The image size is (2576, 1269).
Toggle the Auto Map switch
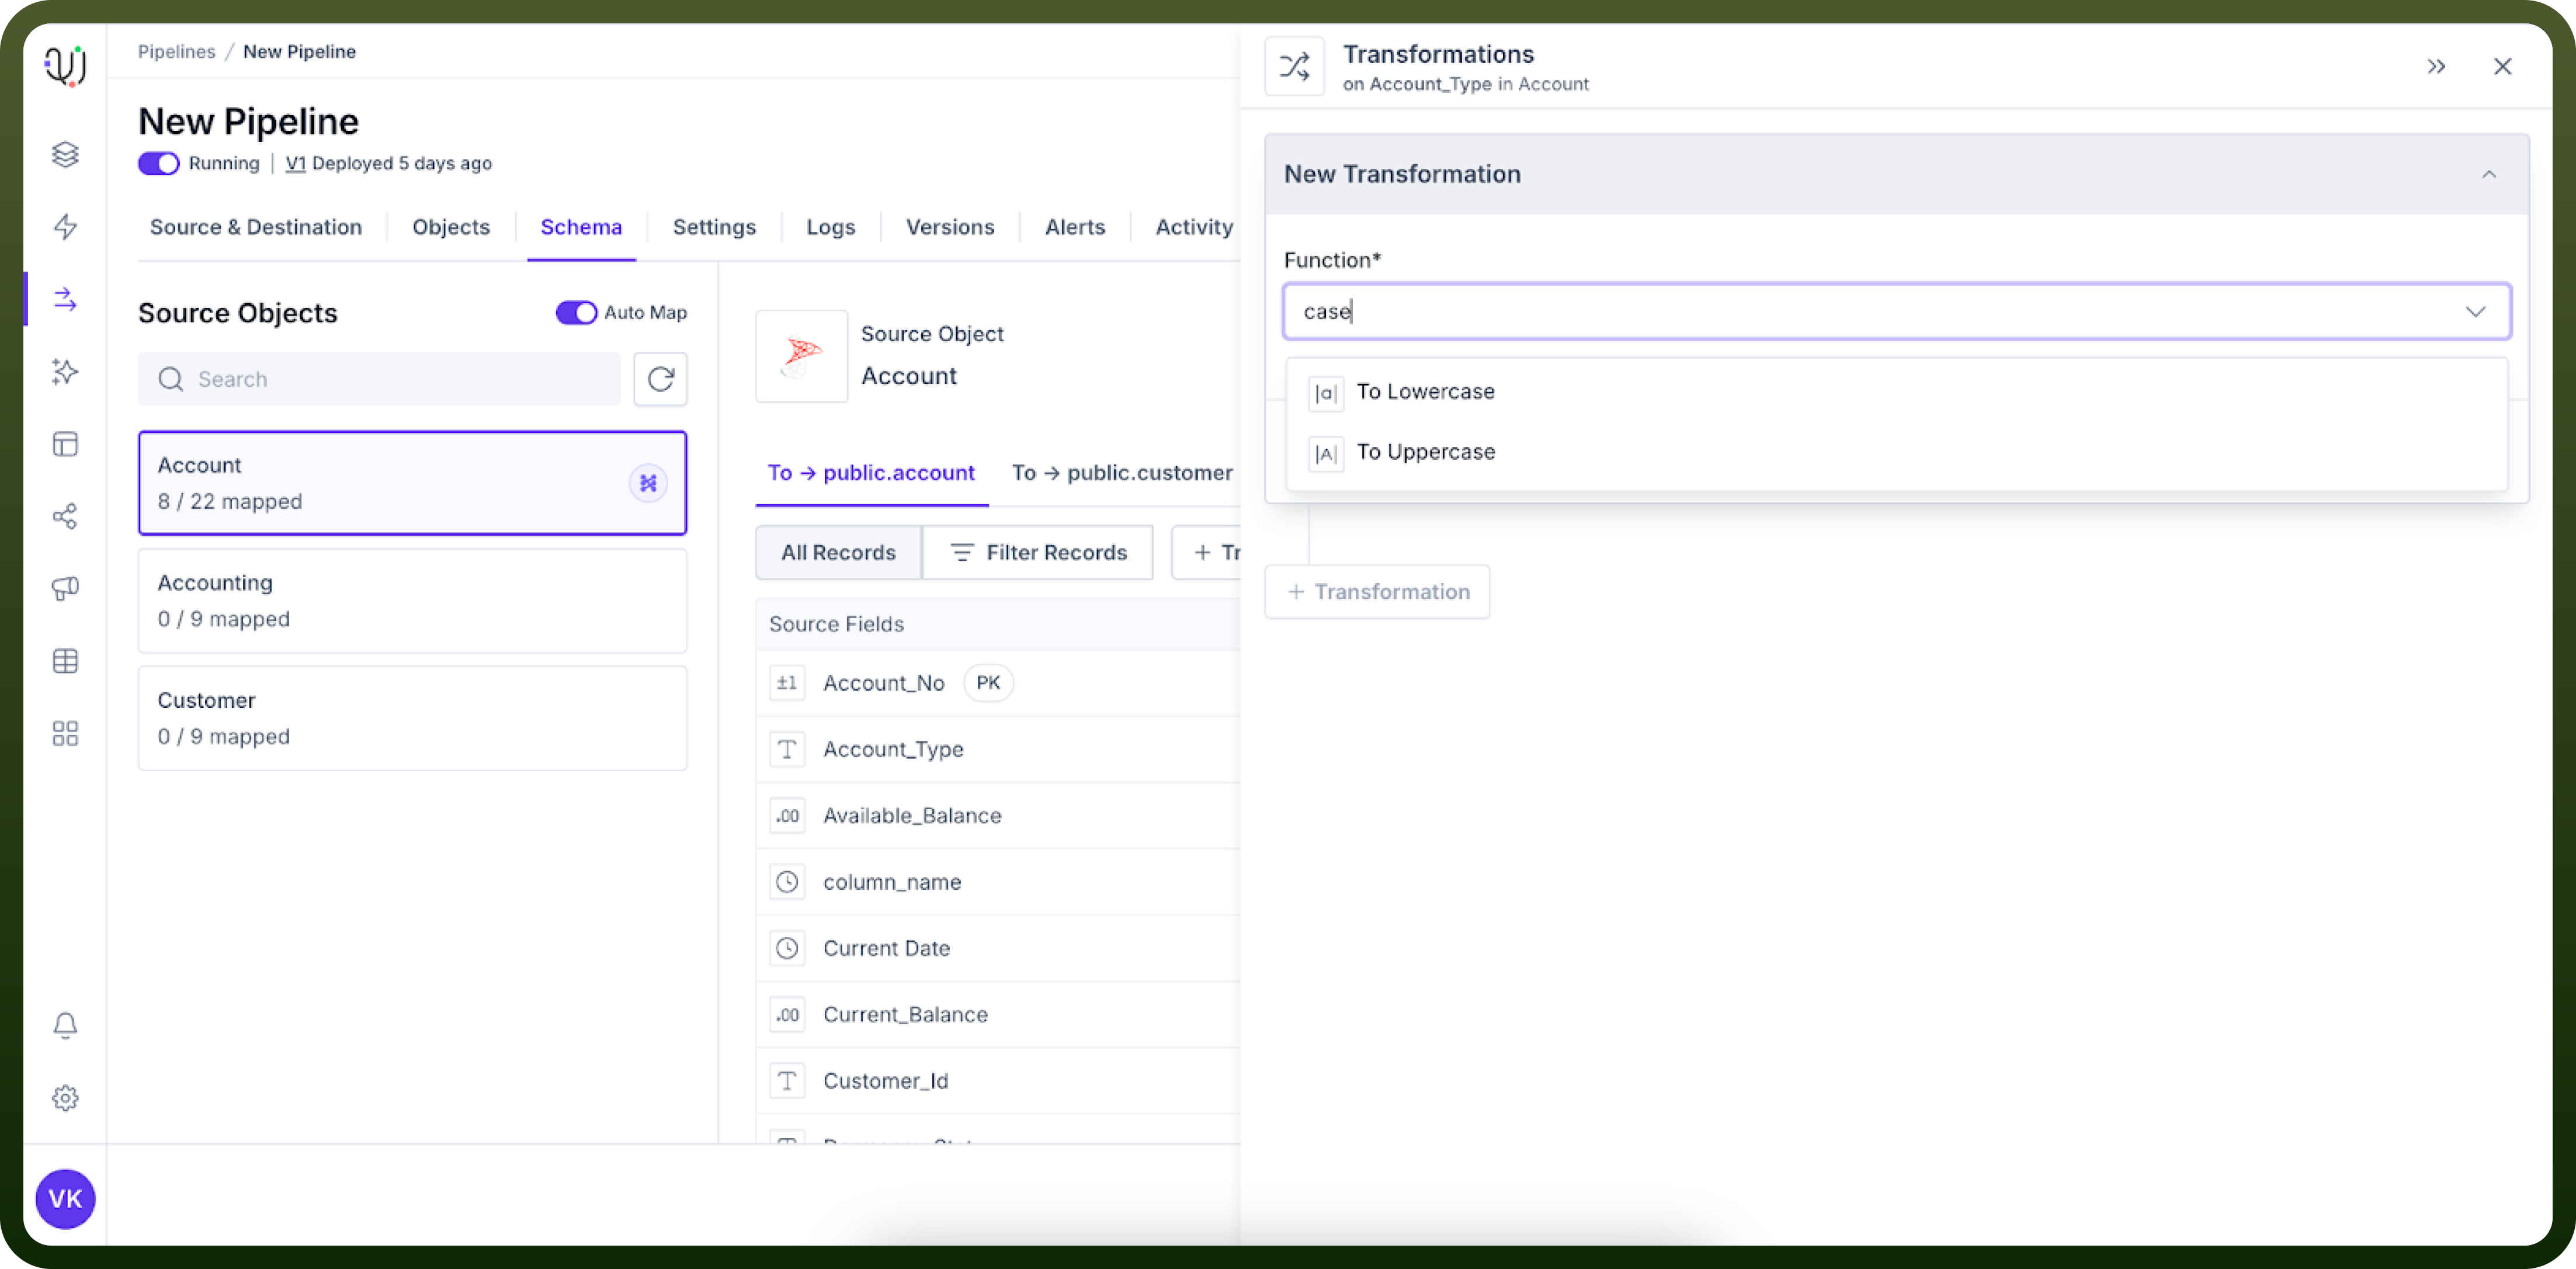pyautogui.click(x=576, y=313)
